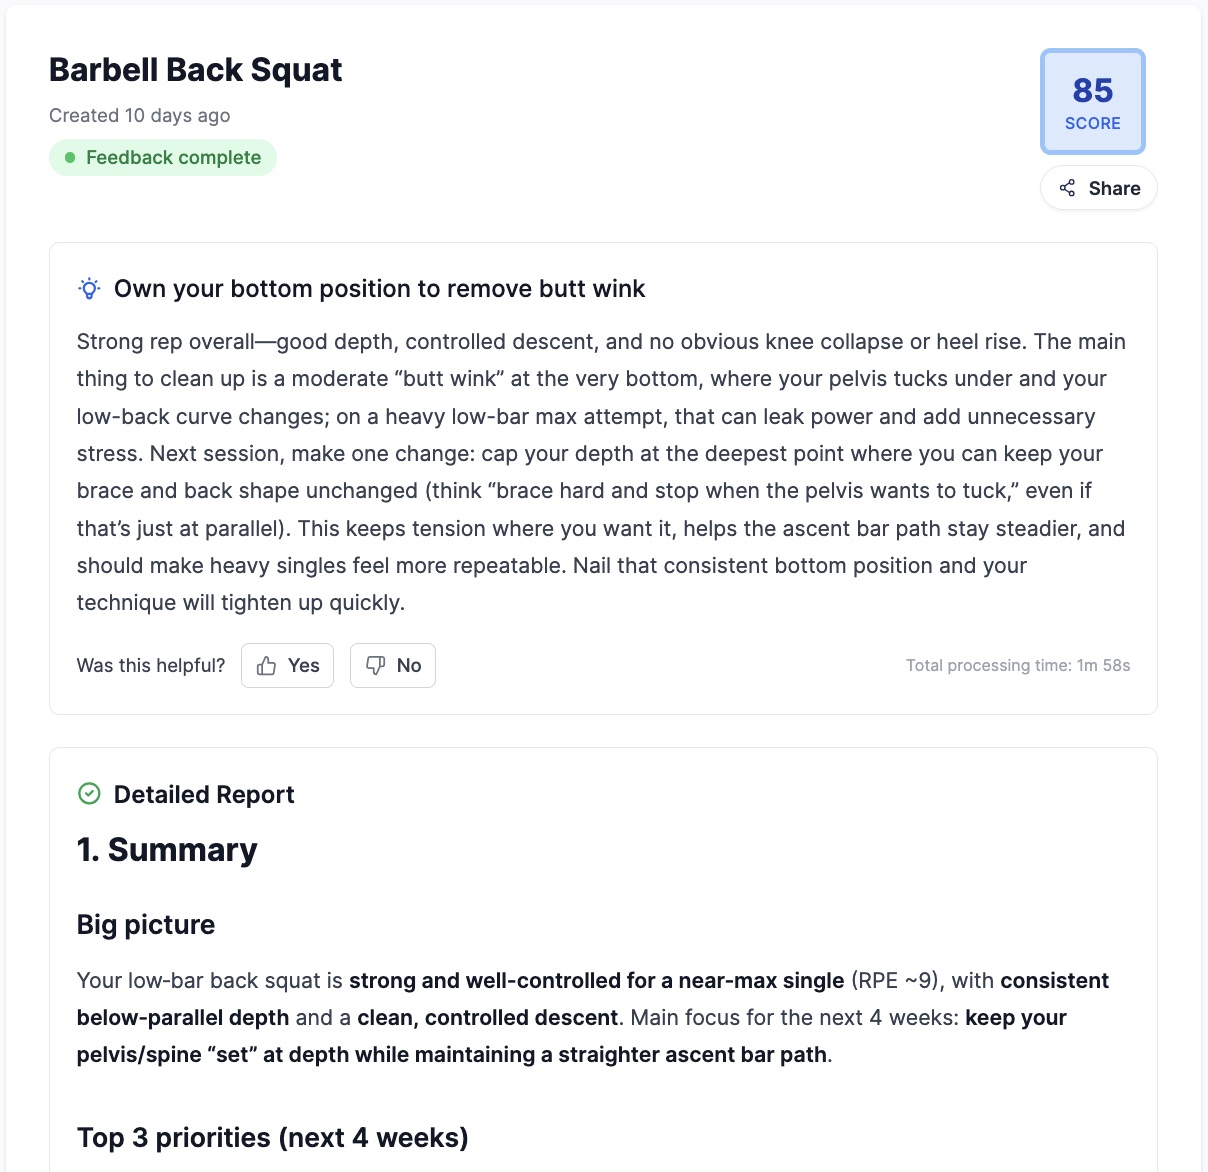Click the Total processing time text
The height and width of the screenshot is (1172, 1208).
1017,666
